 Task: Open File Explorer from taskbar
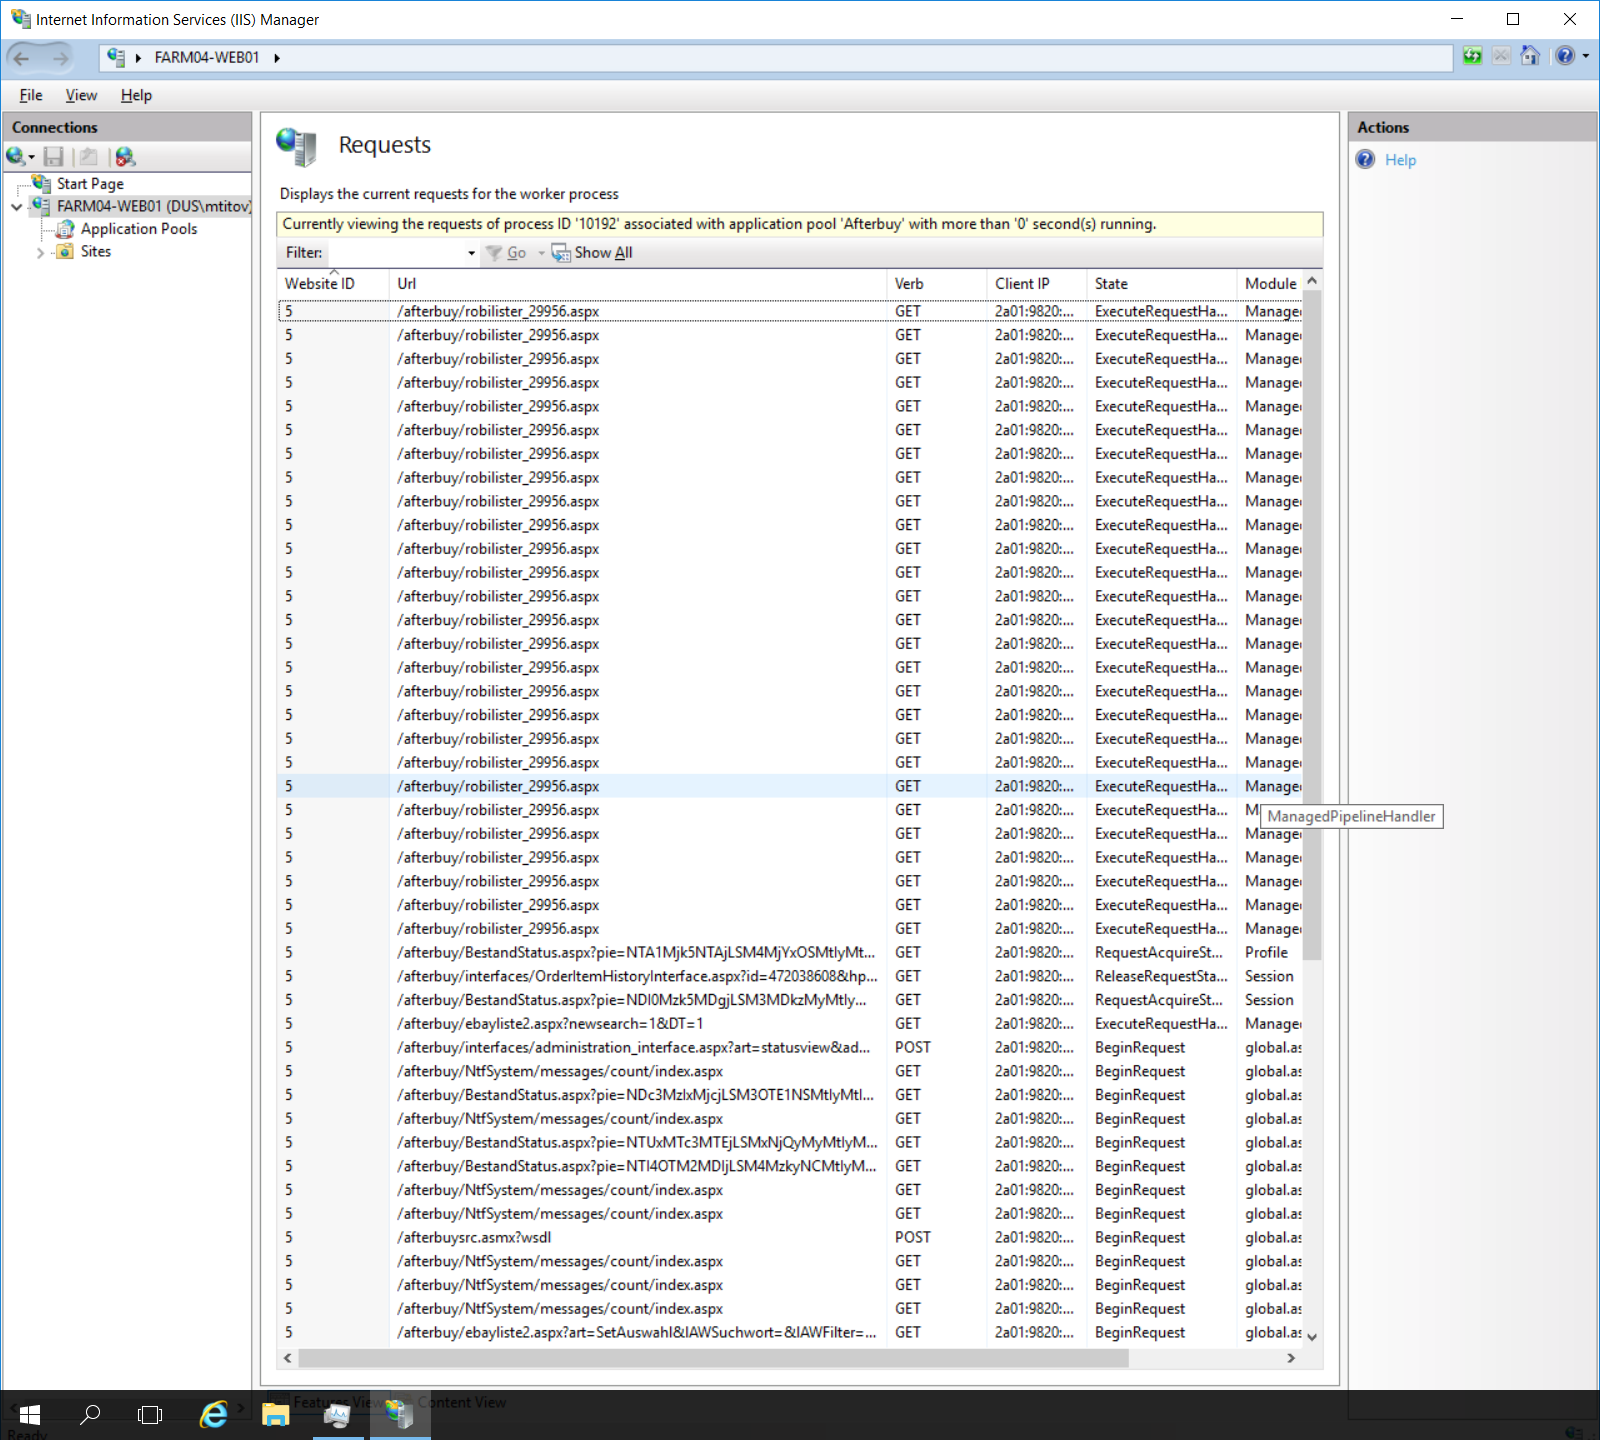275,1415
